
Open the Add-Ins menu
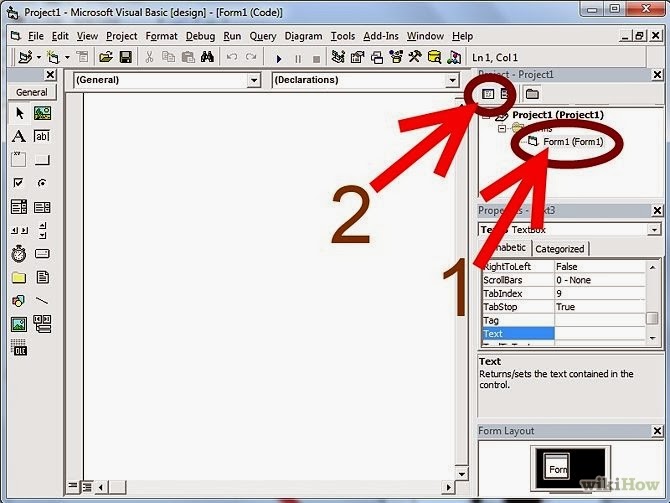tap(380, 36)
